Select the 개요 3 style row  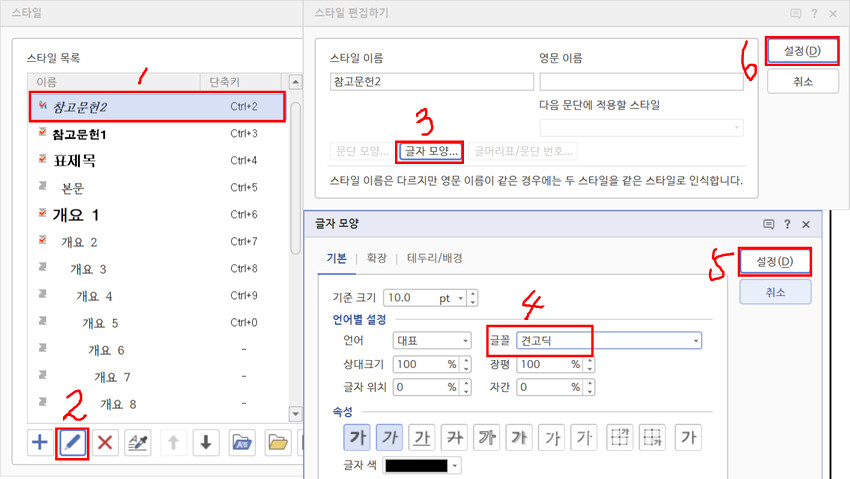point(157,269)
